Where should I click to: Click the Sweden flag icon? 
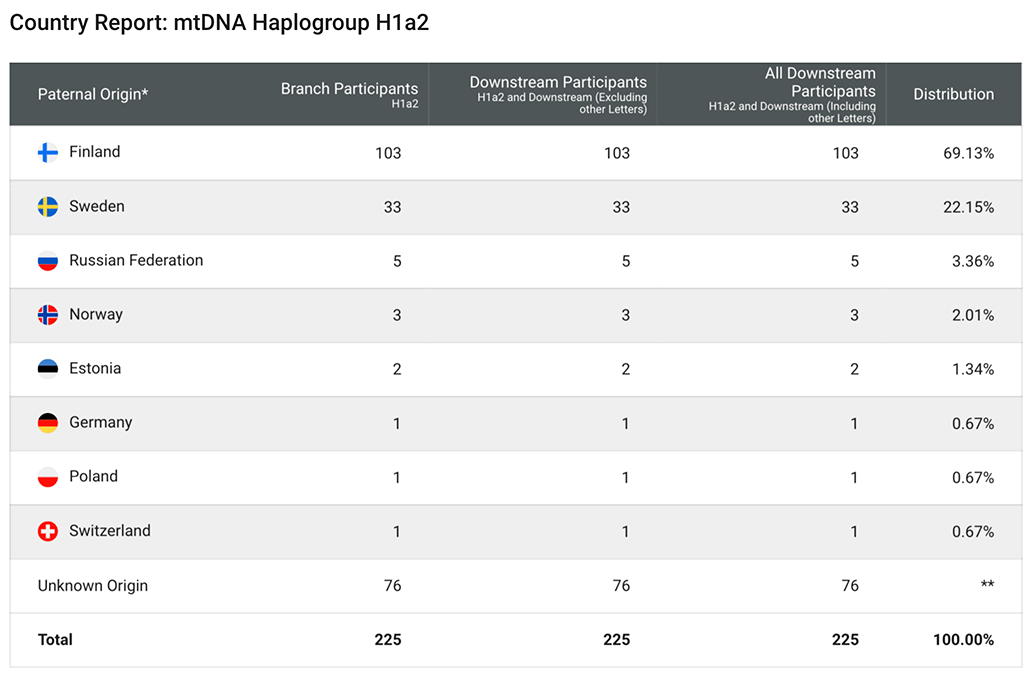click(47, 207)
